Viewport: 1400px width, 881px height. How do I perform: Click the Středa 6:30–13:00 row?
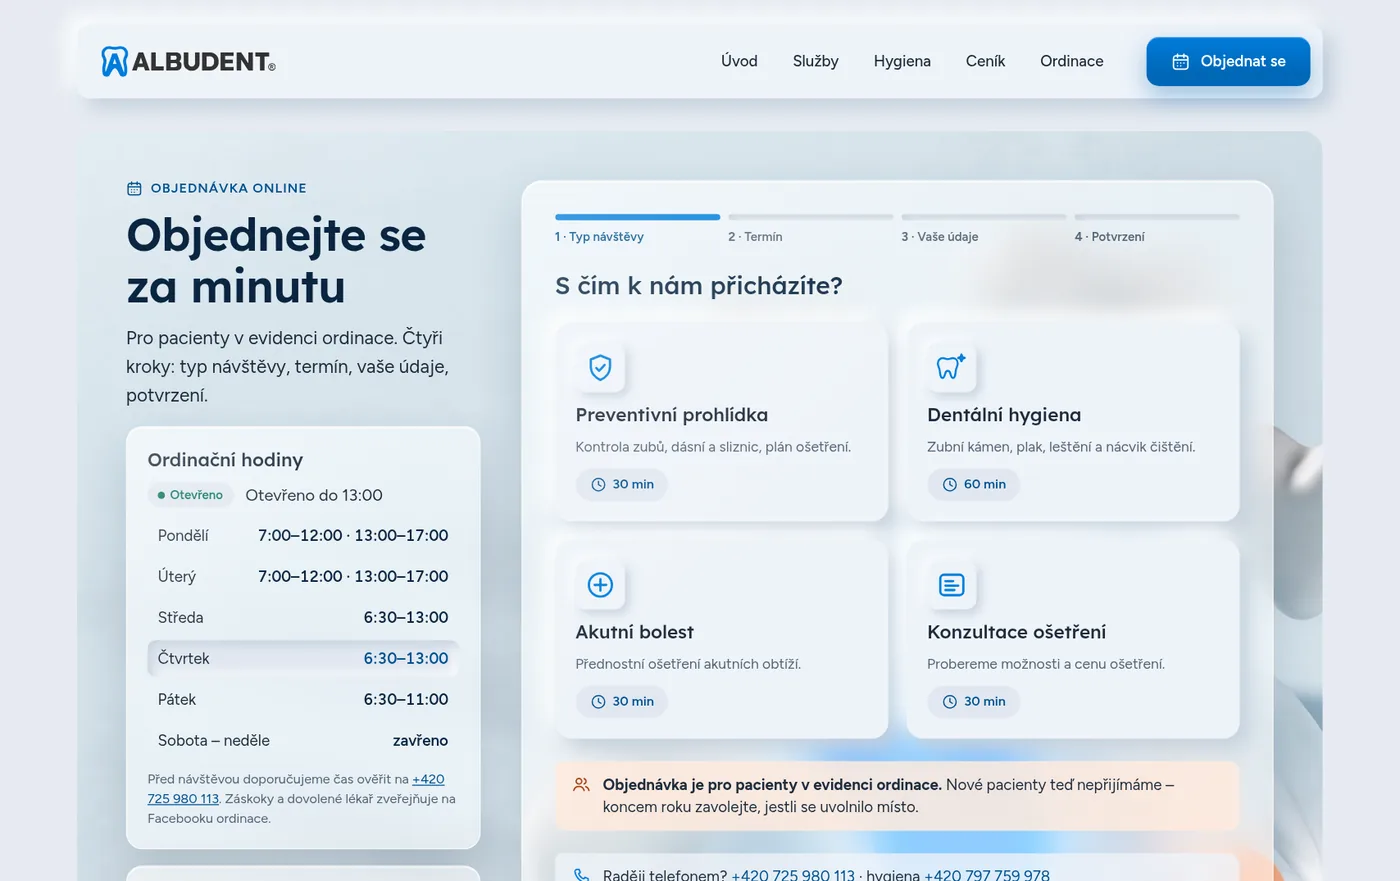click(303, 617)
